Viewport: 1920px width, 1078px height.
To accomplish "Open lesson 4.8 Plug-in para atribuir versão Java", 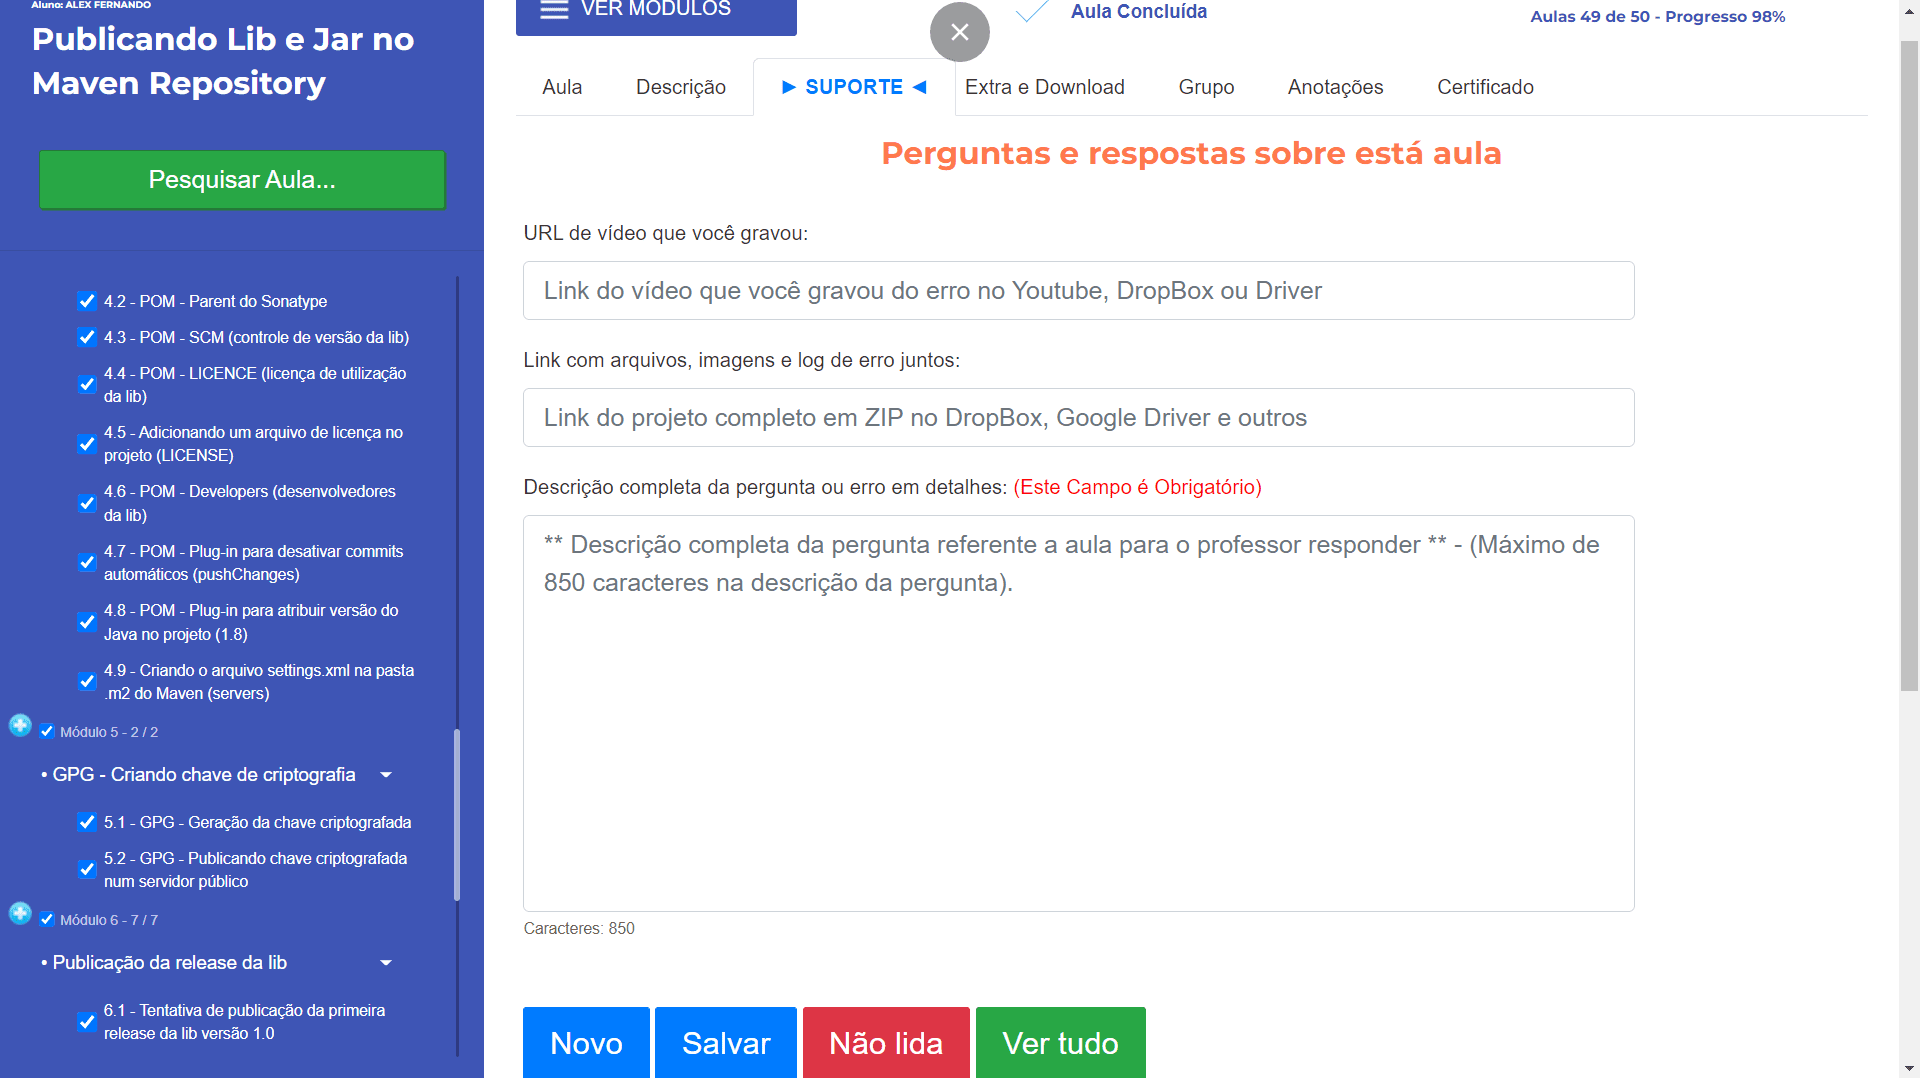I will 251,622.
